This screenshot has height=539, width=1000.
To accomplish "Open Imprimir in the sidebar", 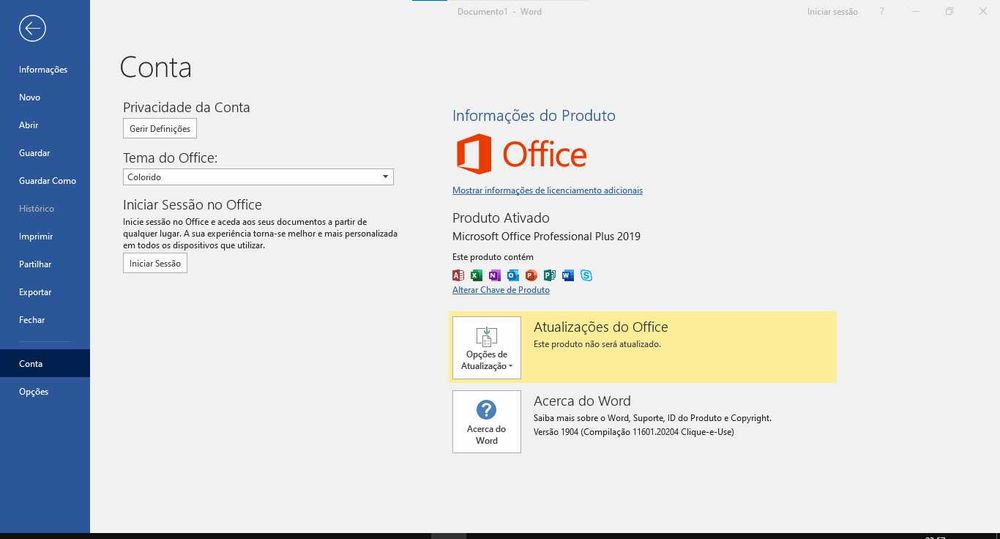I will coord(45,236).
